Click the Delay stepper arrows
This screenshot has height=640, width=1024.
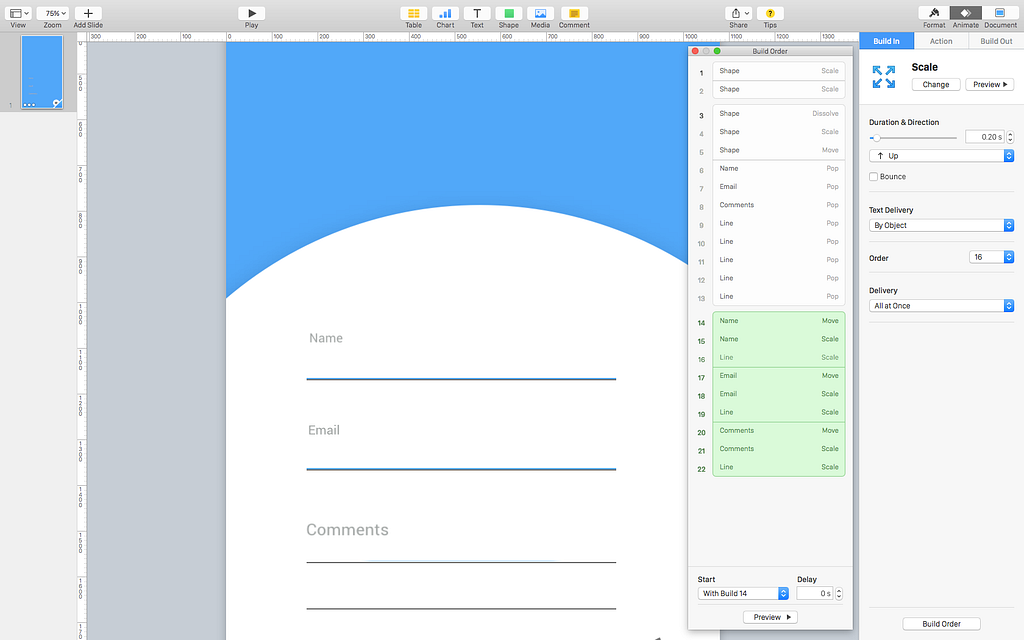(839, 594)
